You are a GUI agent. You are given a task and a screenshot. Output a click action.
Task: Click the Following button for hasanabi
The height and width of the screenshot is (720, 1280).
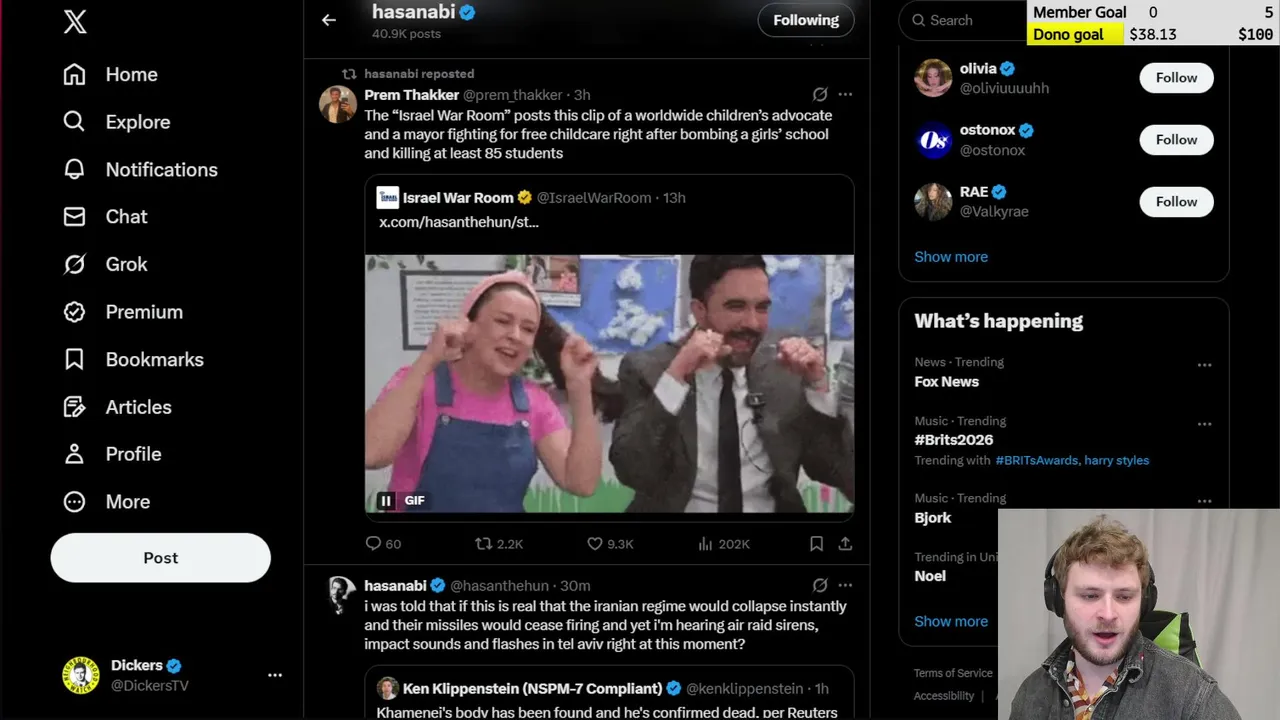806,20
